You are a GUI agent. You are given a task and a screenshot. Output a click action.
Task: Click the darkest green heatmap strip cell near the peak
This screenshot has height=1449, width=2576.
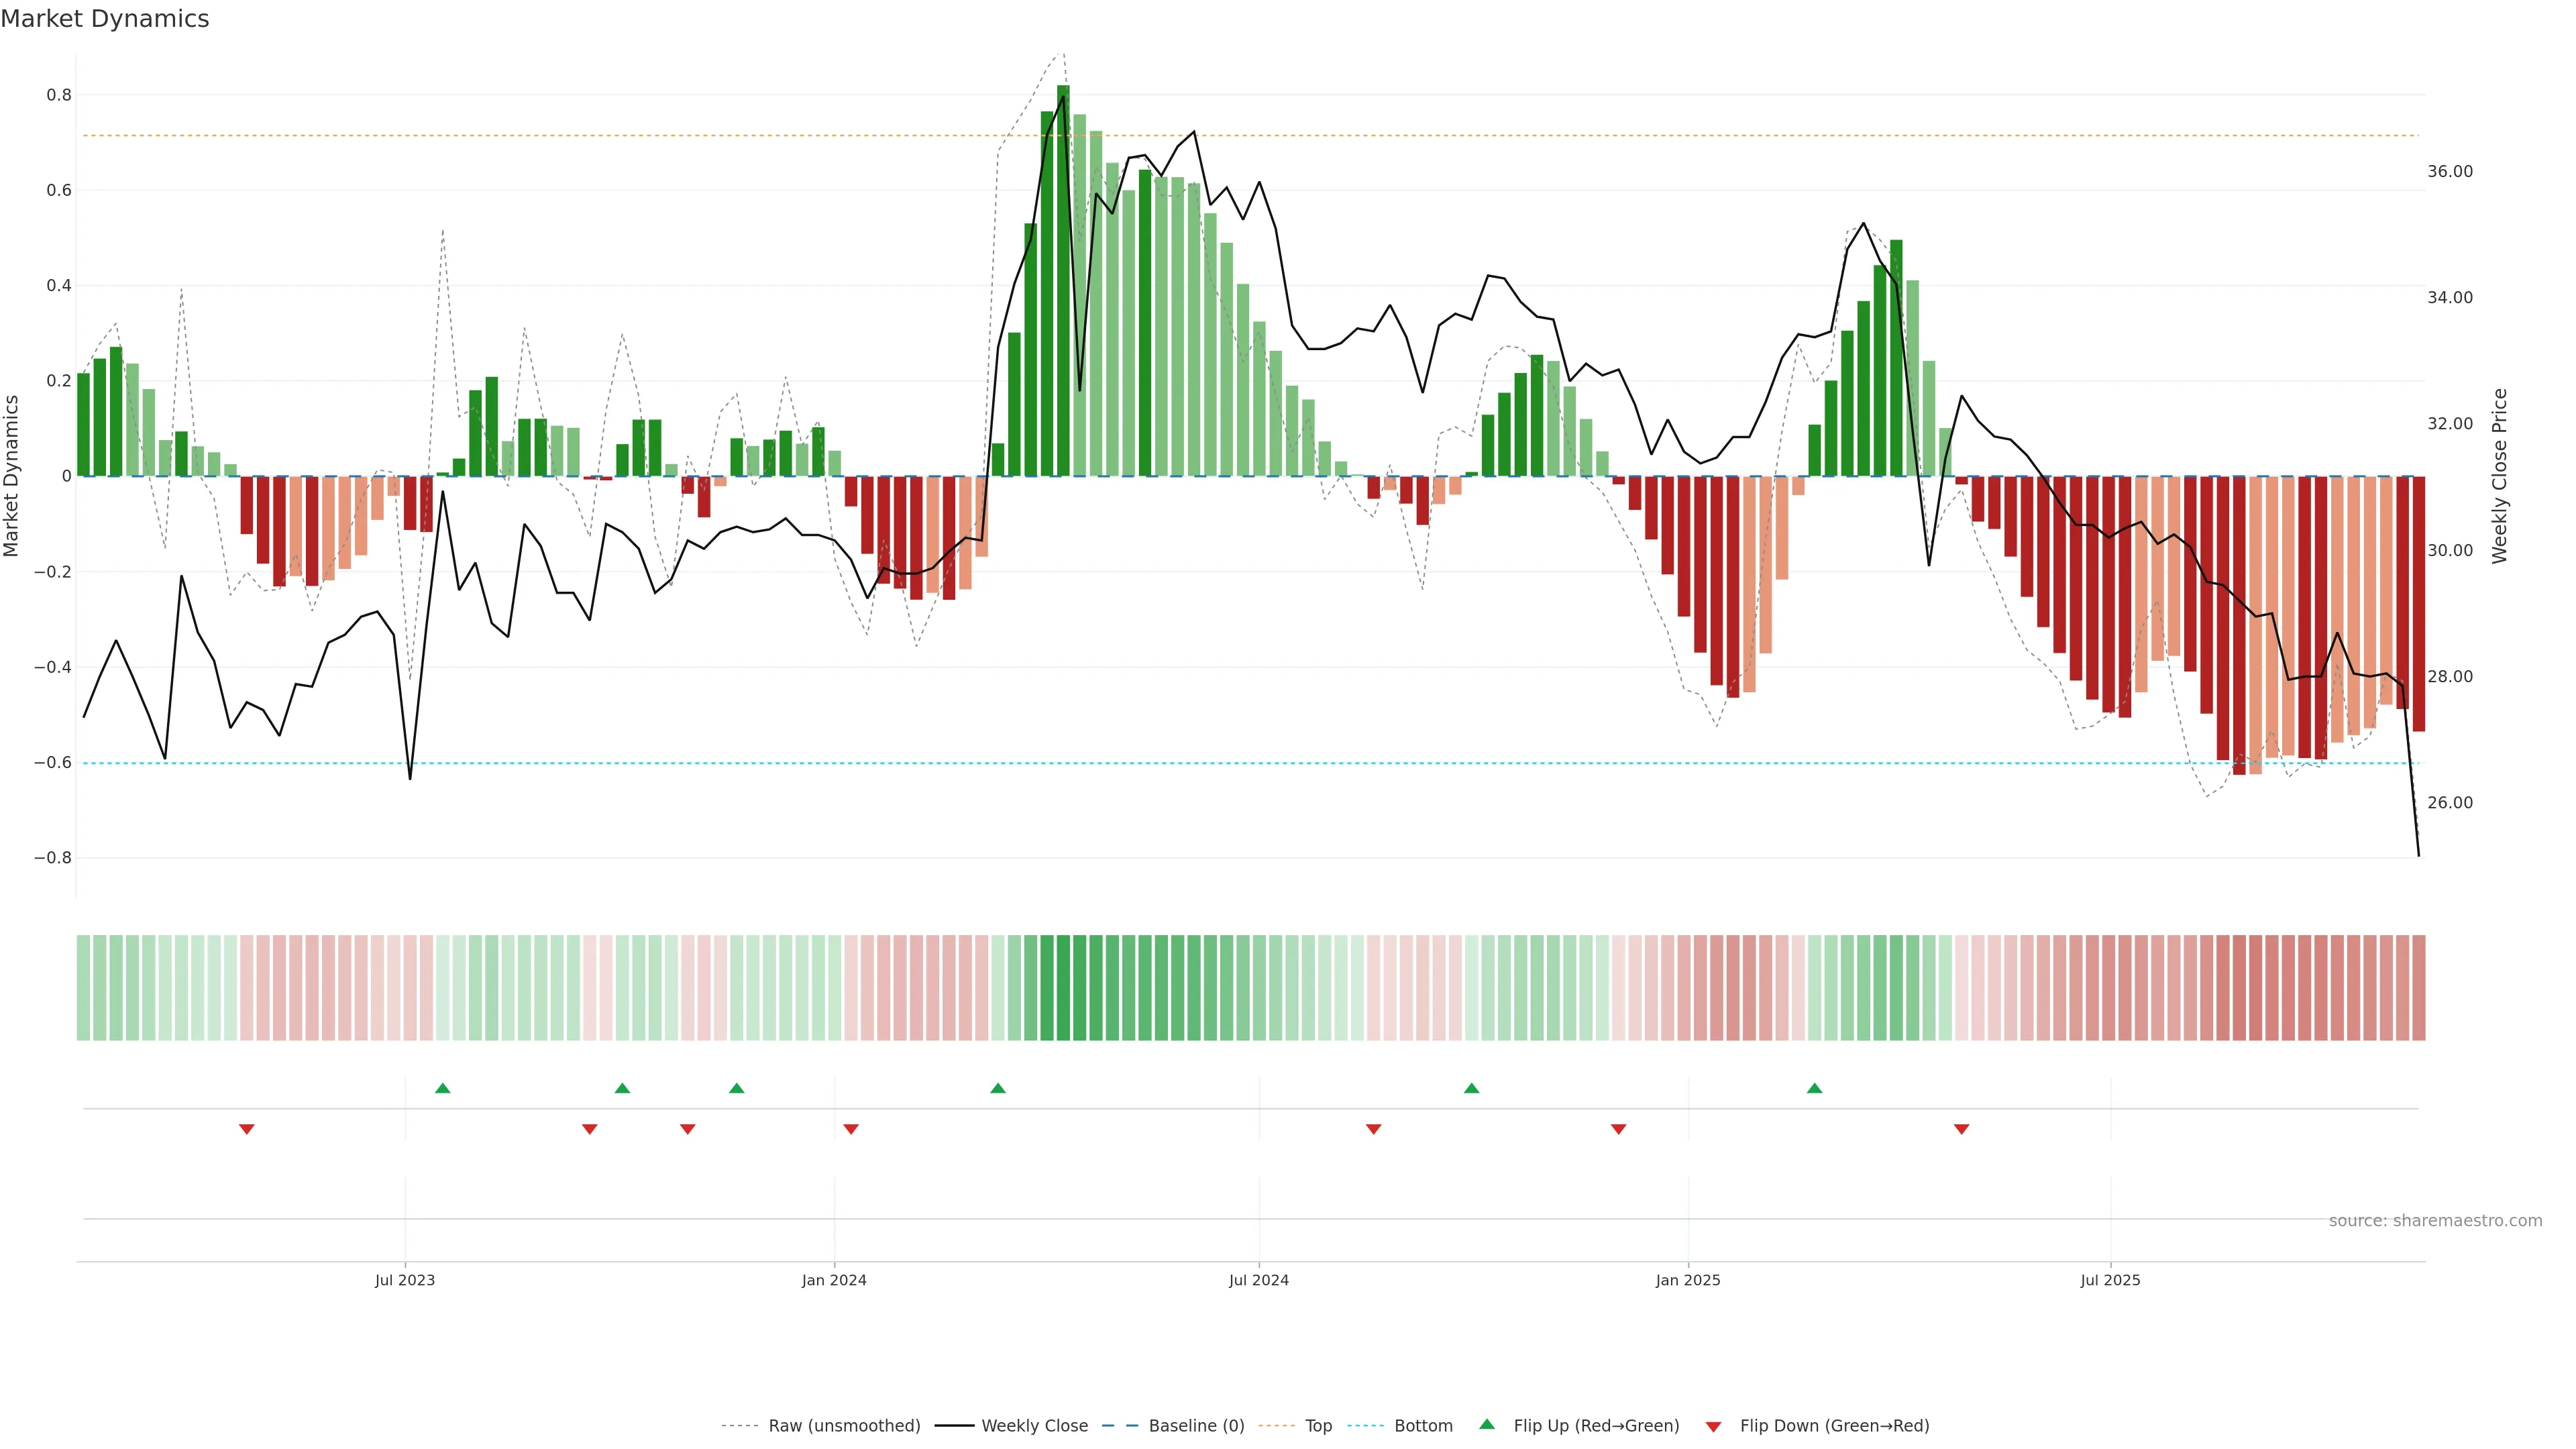(x=1063, y=988)
